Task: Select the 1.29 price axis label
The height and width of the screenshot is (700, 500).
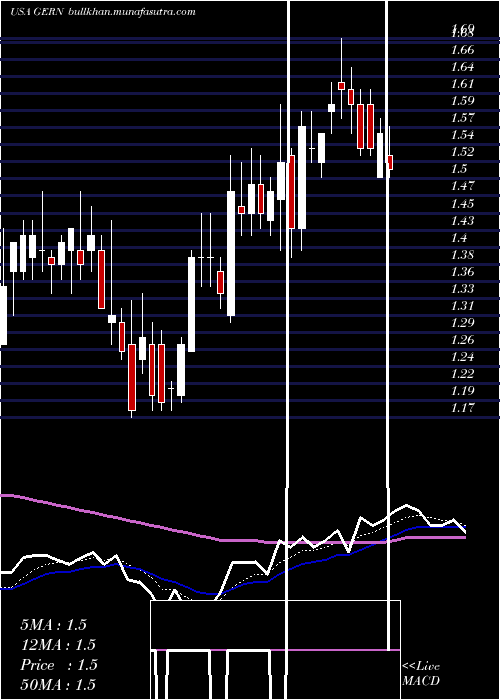Action: coord(462,323)
